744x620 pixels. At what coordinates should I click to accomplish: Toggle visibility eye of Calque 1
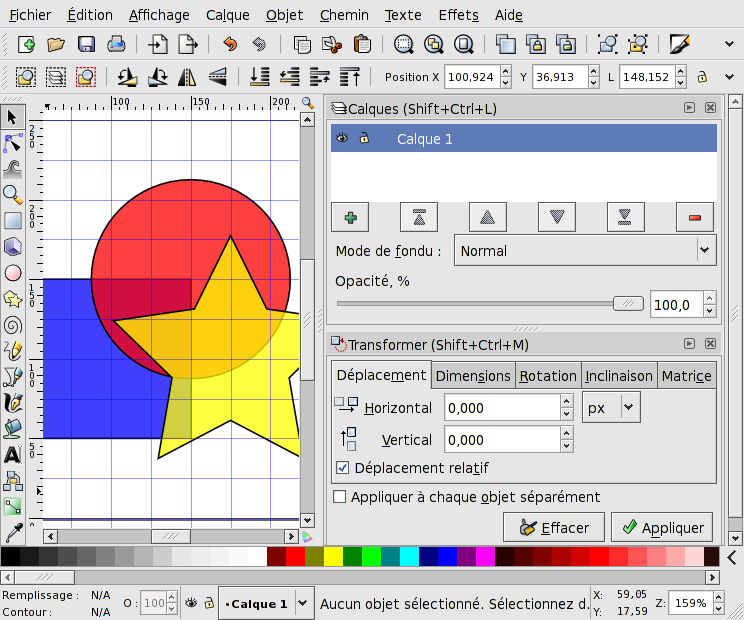click(342, 139)
